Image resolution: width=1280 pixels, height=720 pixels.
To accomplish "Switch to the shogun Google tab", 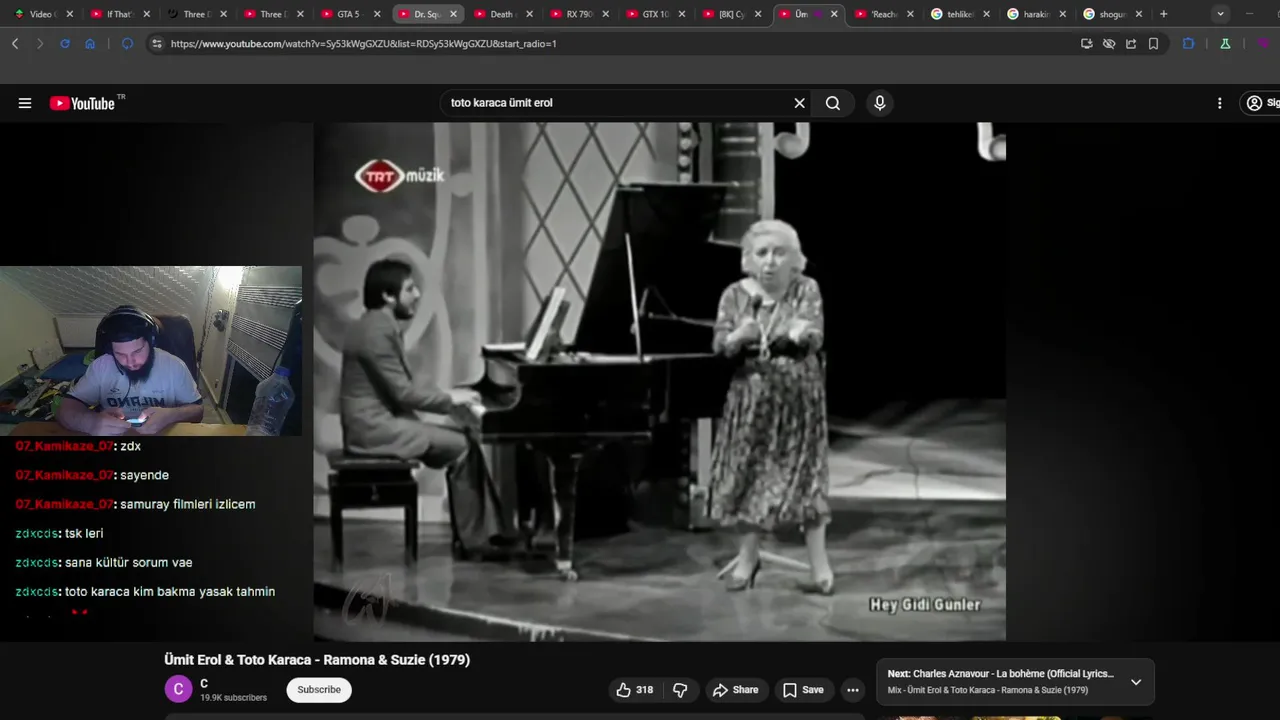I will (x=1112, y=14).
